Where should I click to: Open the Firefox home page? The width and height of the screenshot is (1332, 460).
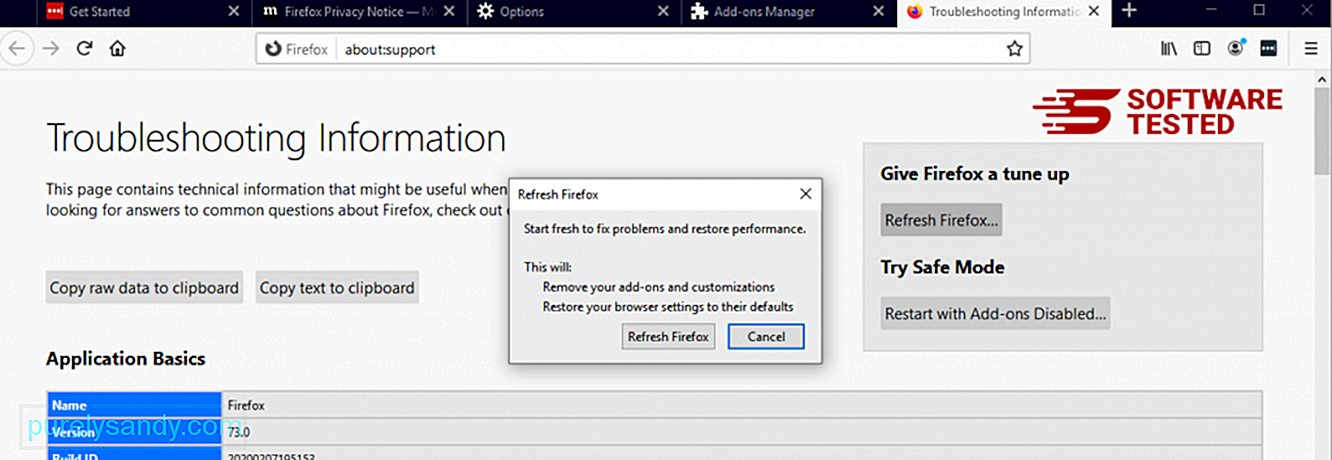(117, 48)
